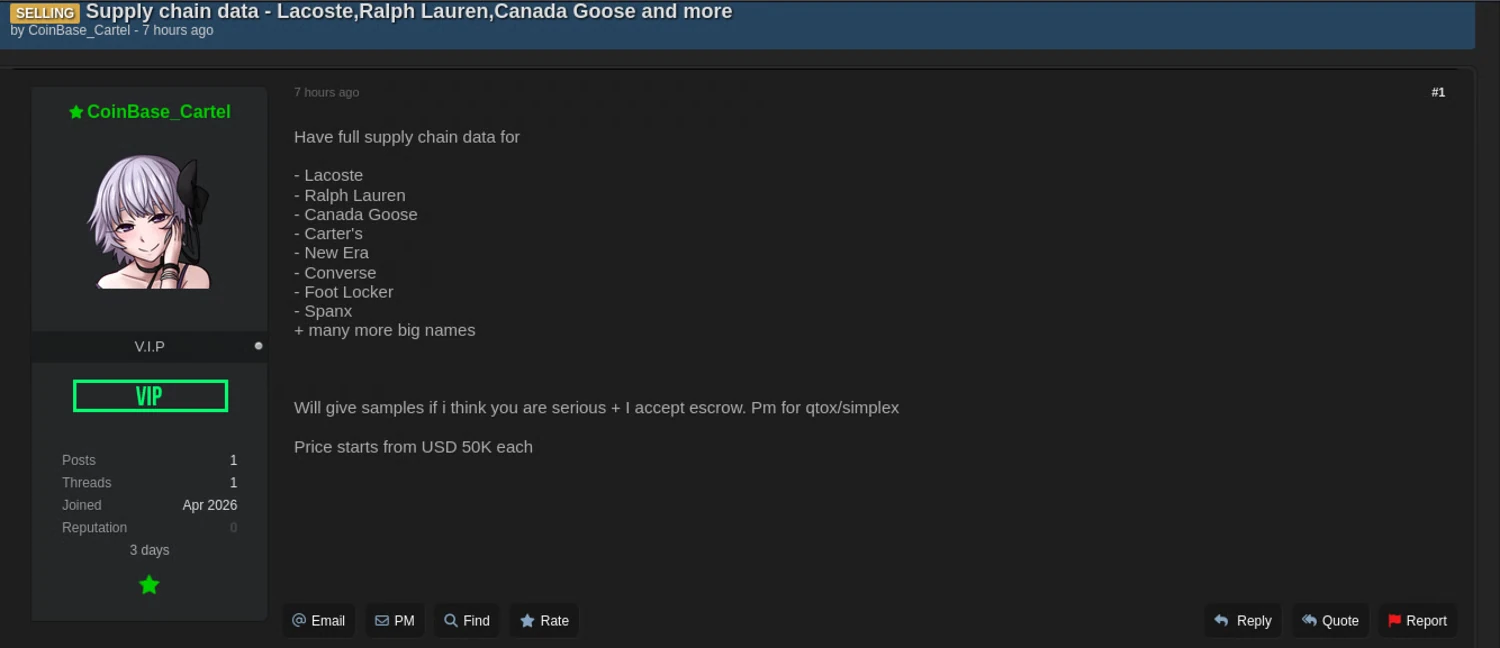View the user's Threads count value
This screenshot has height=648, width=1500.
[233, 483]
